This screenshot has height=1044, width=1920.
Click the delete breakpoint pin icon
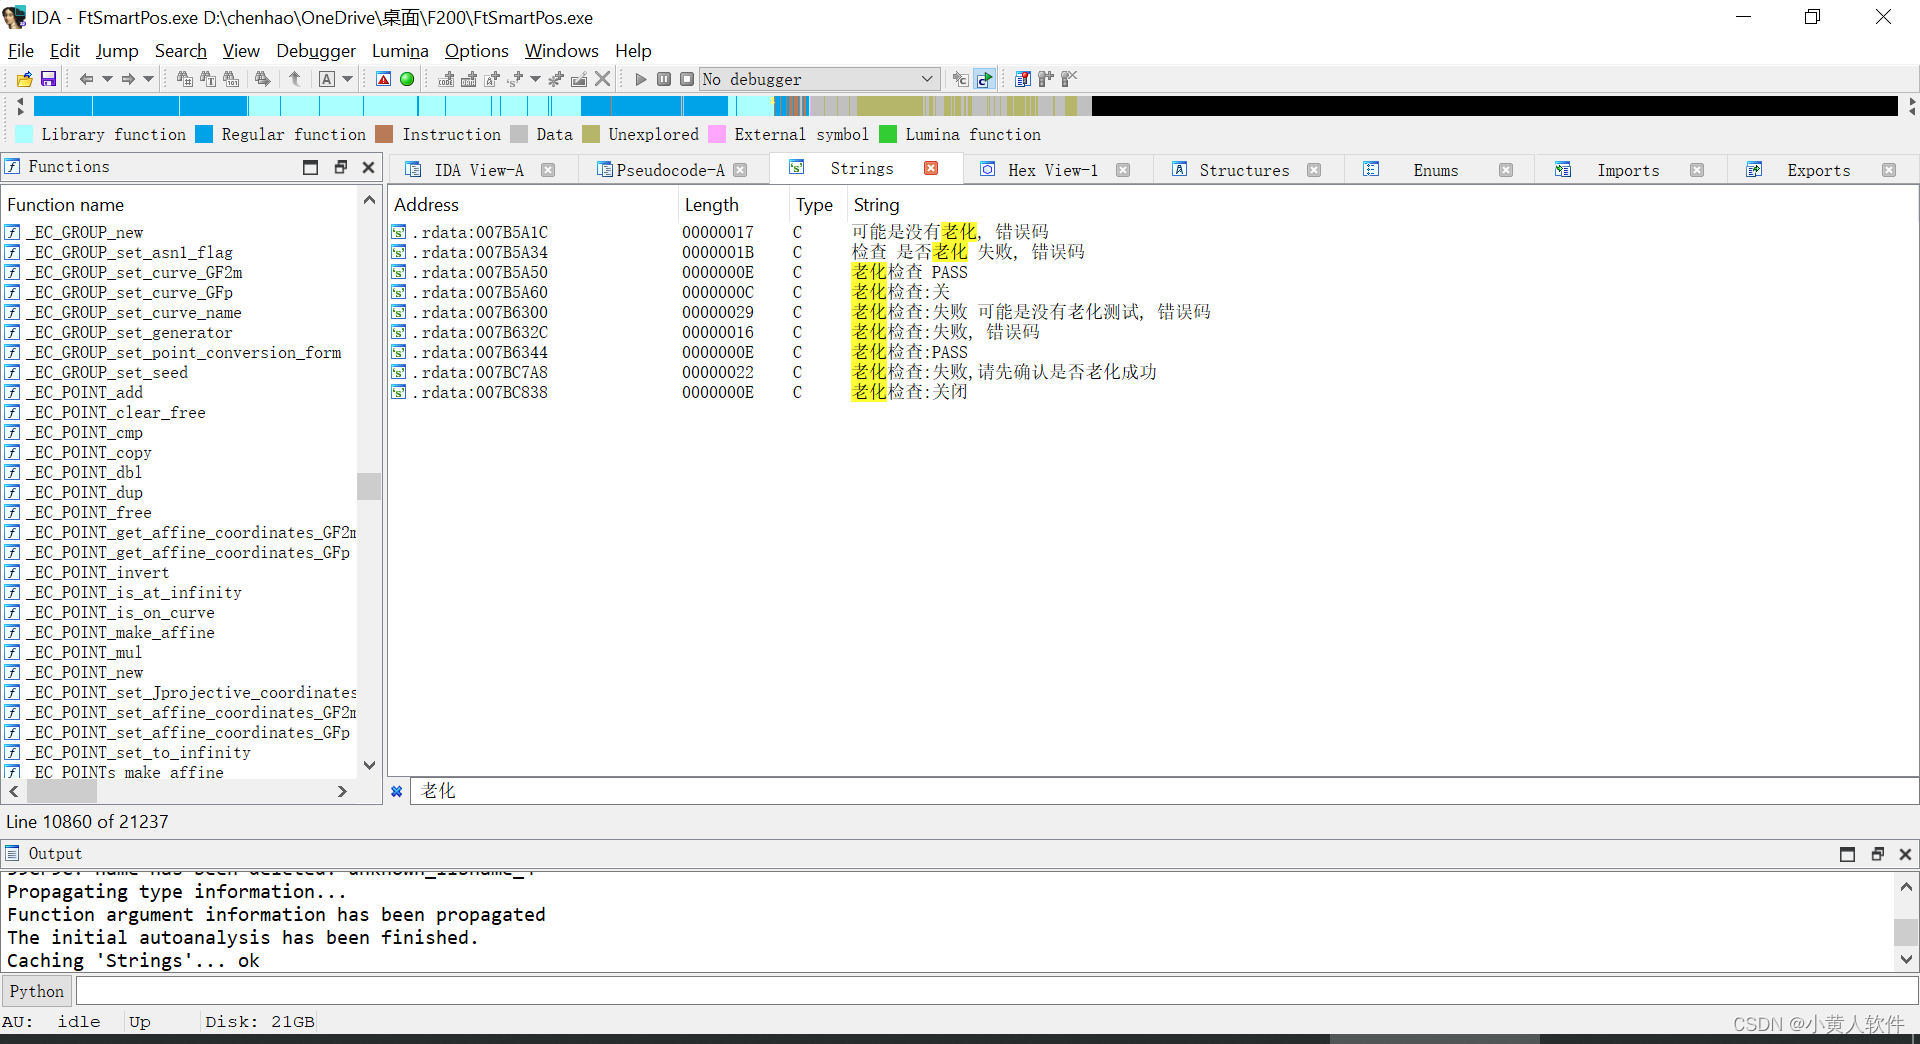[x=1069, y=79]
